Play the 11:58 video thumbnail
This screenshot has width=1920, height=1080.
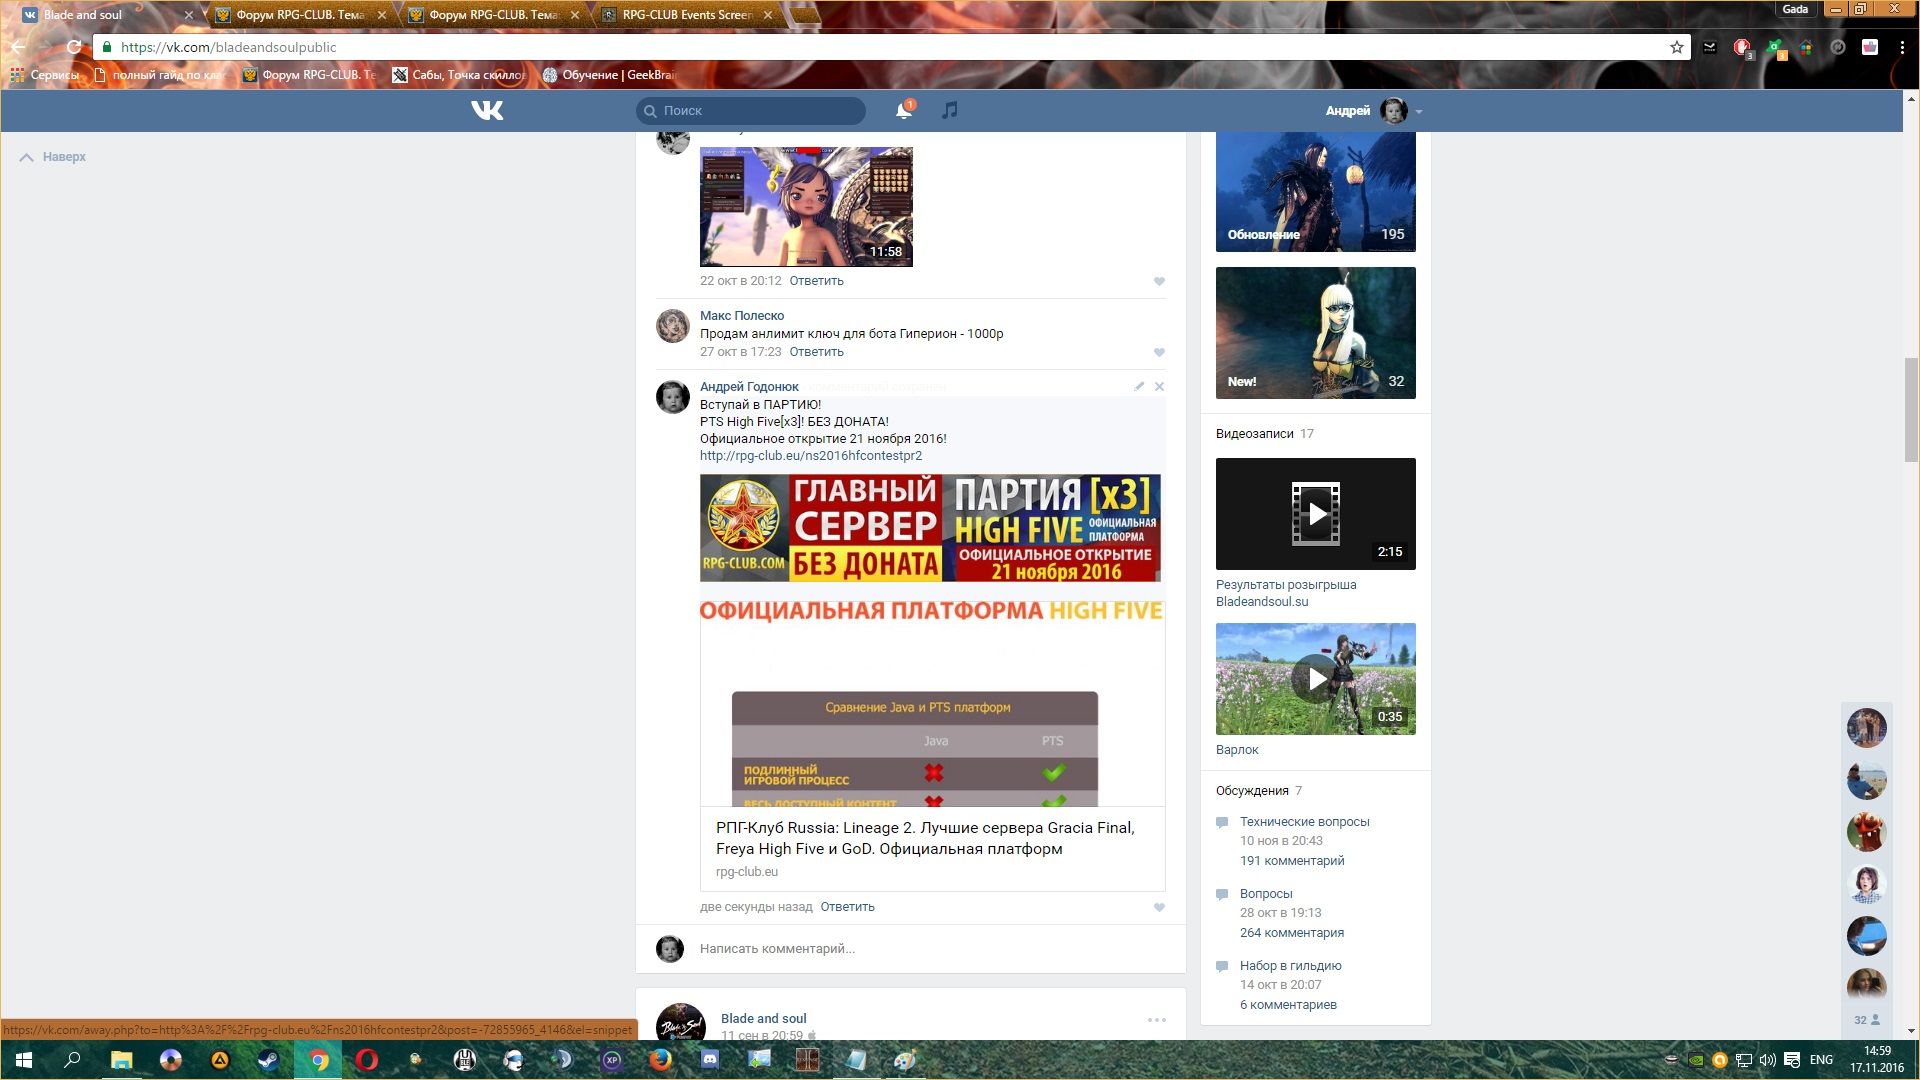(x=806, y=207)
